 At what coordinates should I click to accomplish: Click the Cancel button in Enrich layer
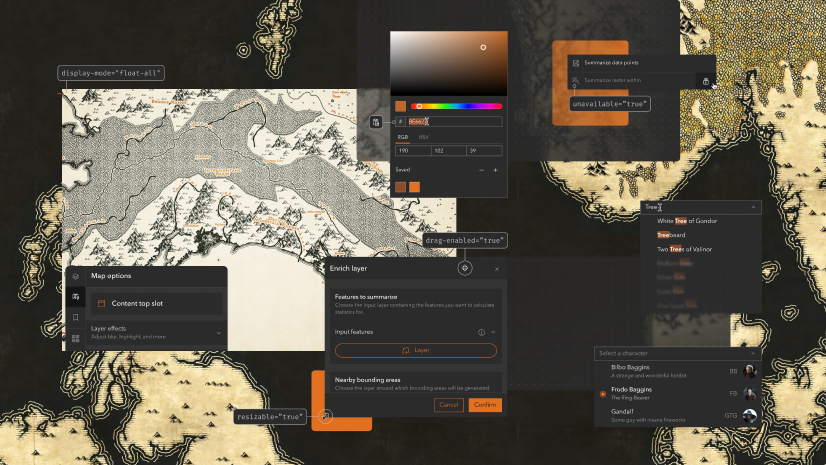(448, 405)
